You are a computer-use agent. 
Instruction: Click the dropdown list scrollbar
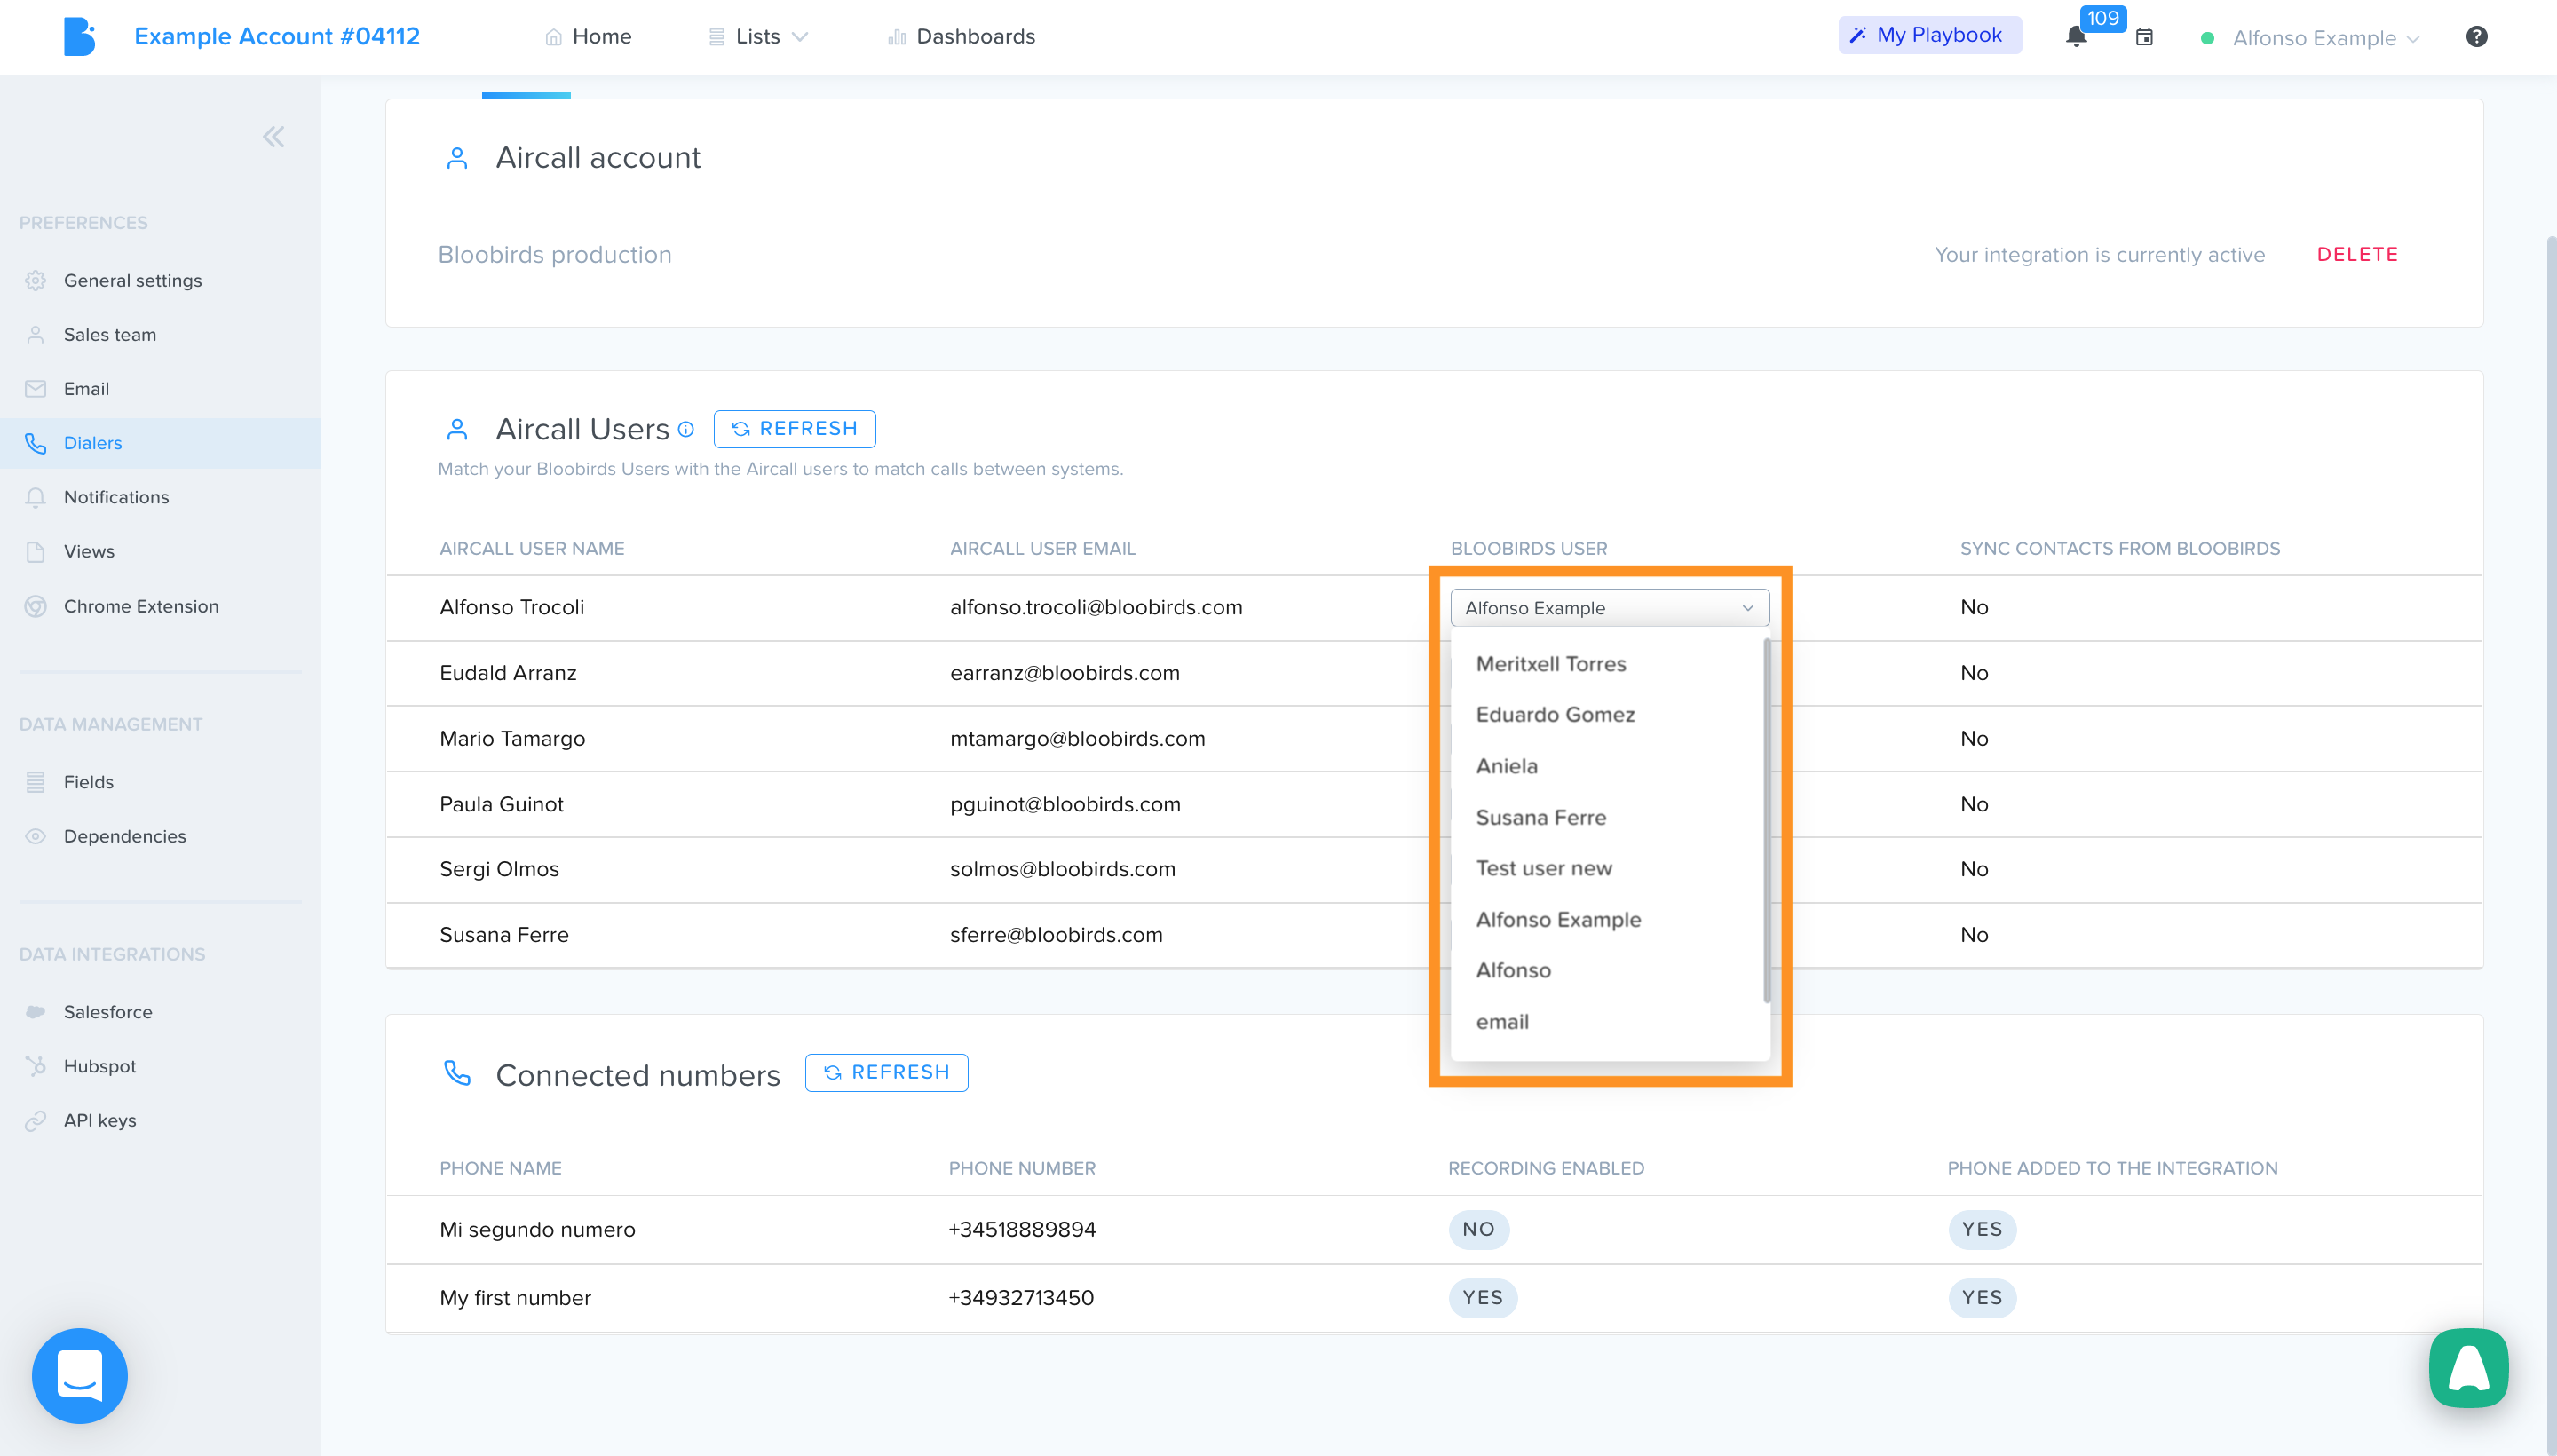(1766, 820)
